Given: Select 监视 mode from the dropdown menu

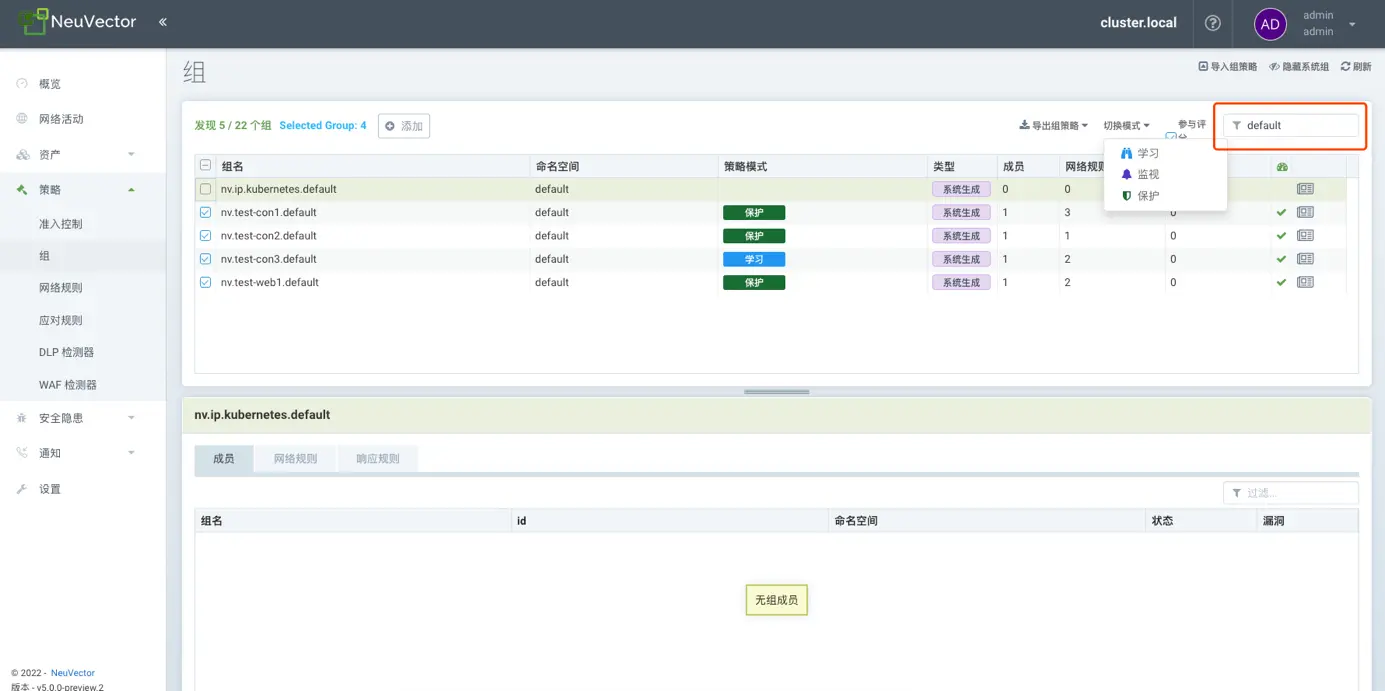Looking at the screenshot, I should tap(1147, 175).
